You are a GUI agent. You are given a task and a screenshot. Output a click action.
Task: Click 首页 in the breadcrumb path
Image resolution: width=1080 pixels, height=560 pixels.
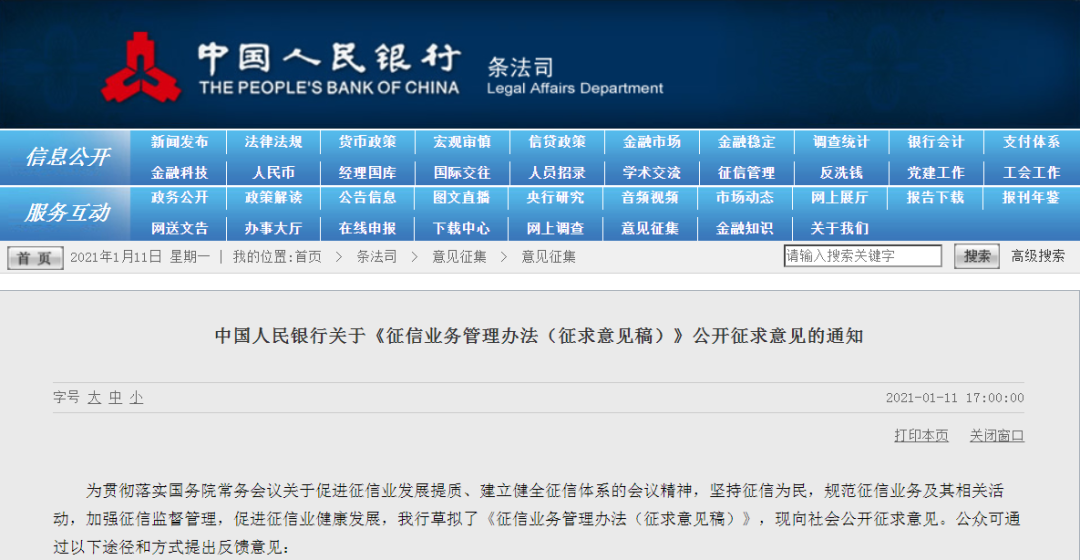tap(308, 257)
